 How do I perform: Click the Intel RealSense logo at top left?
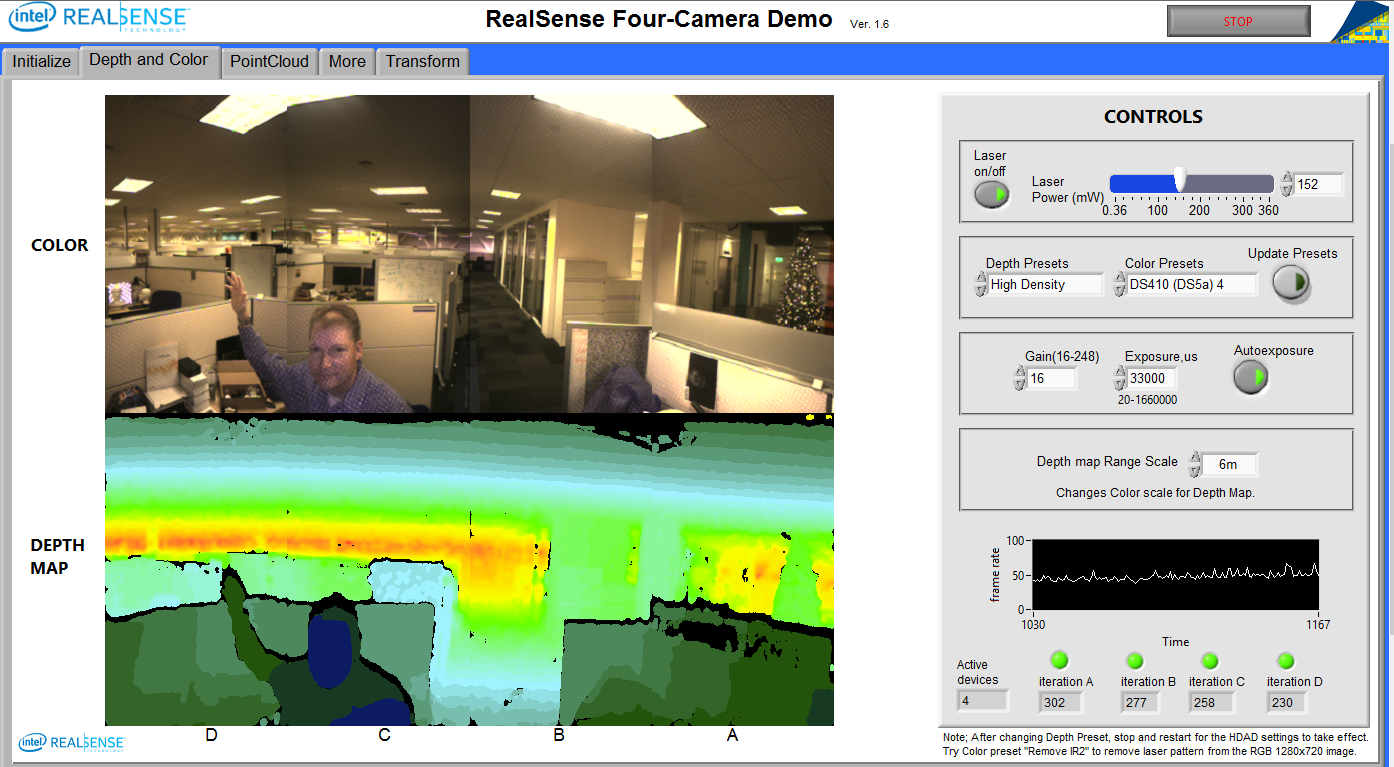[x=98, y=17]
